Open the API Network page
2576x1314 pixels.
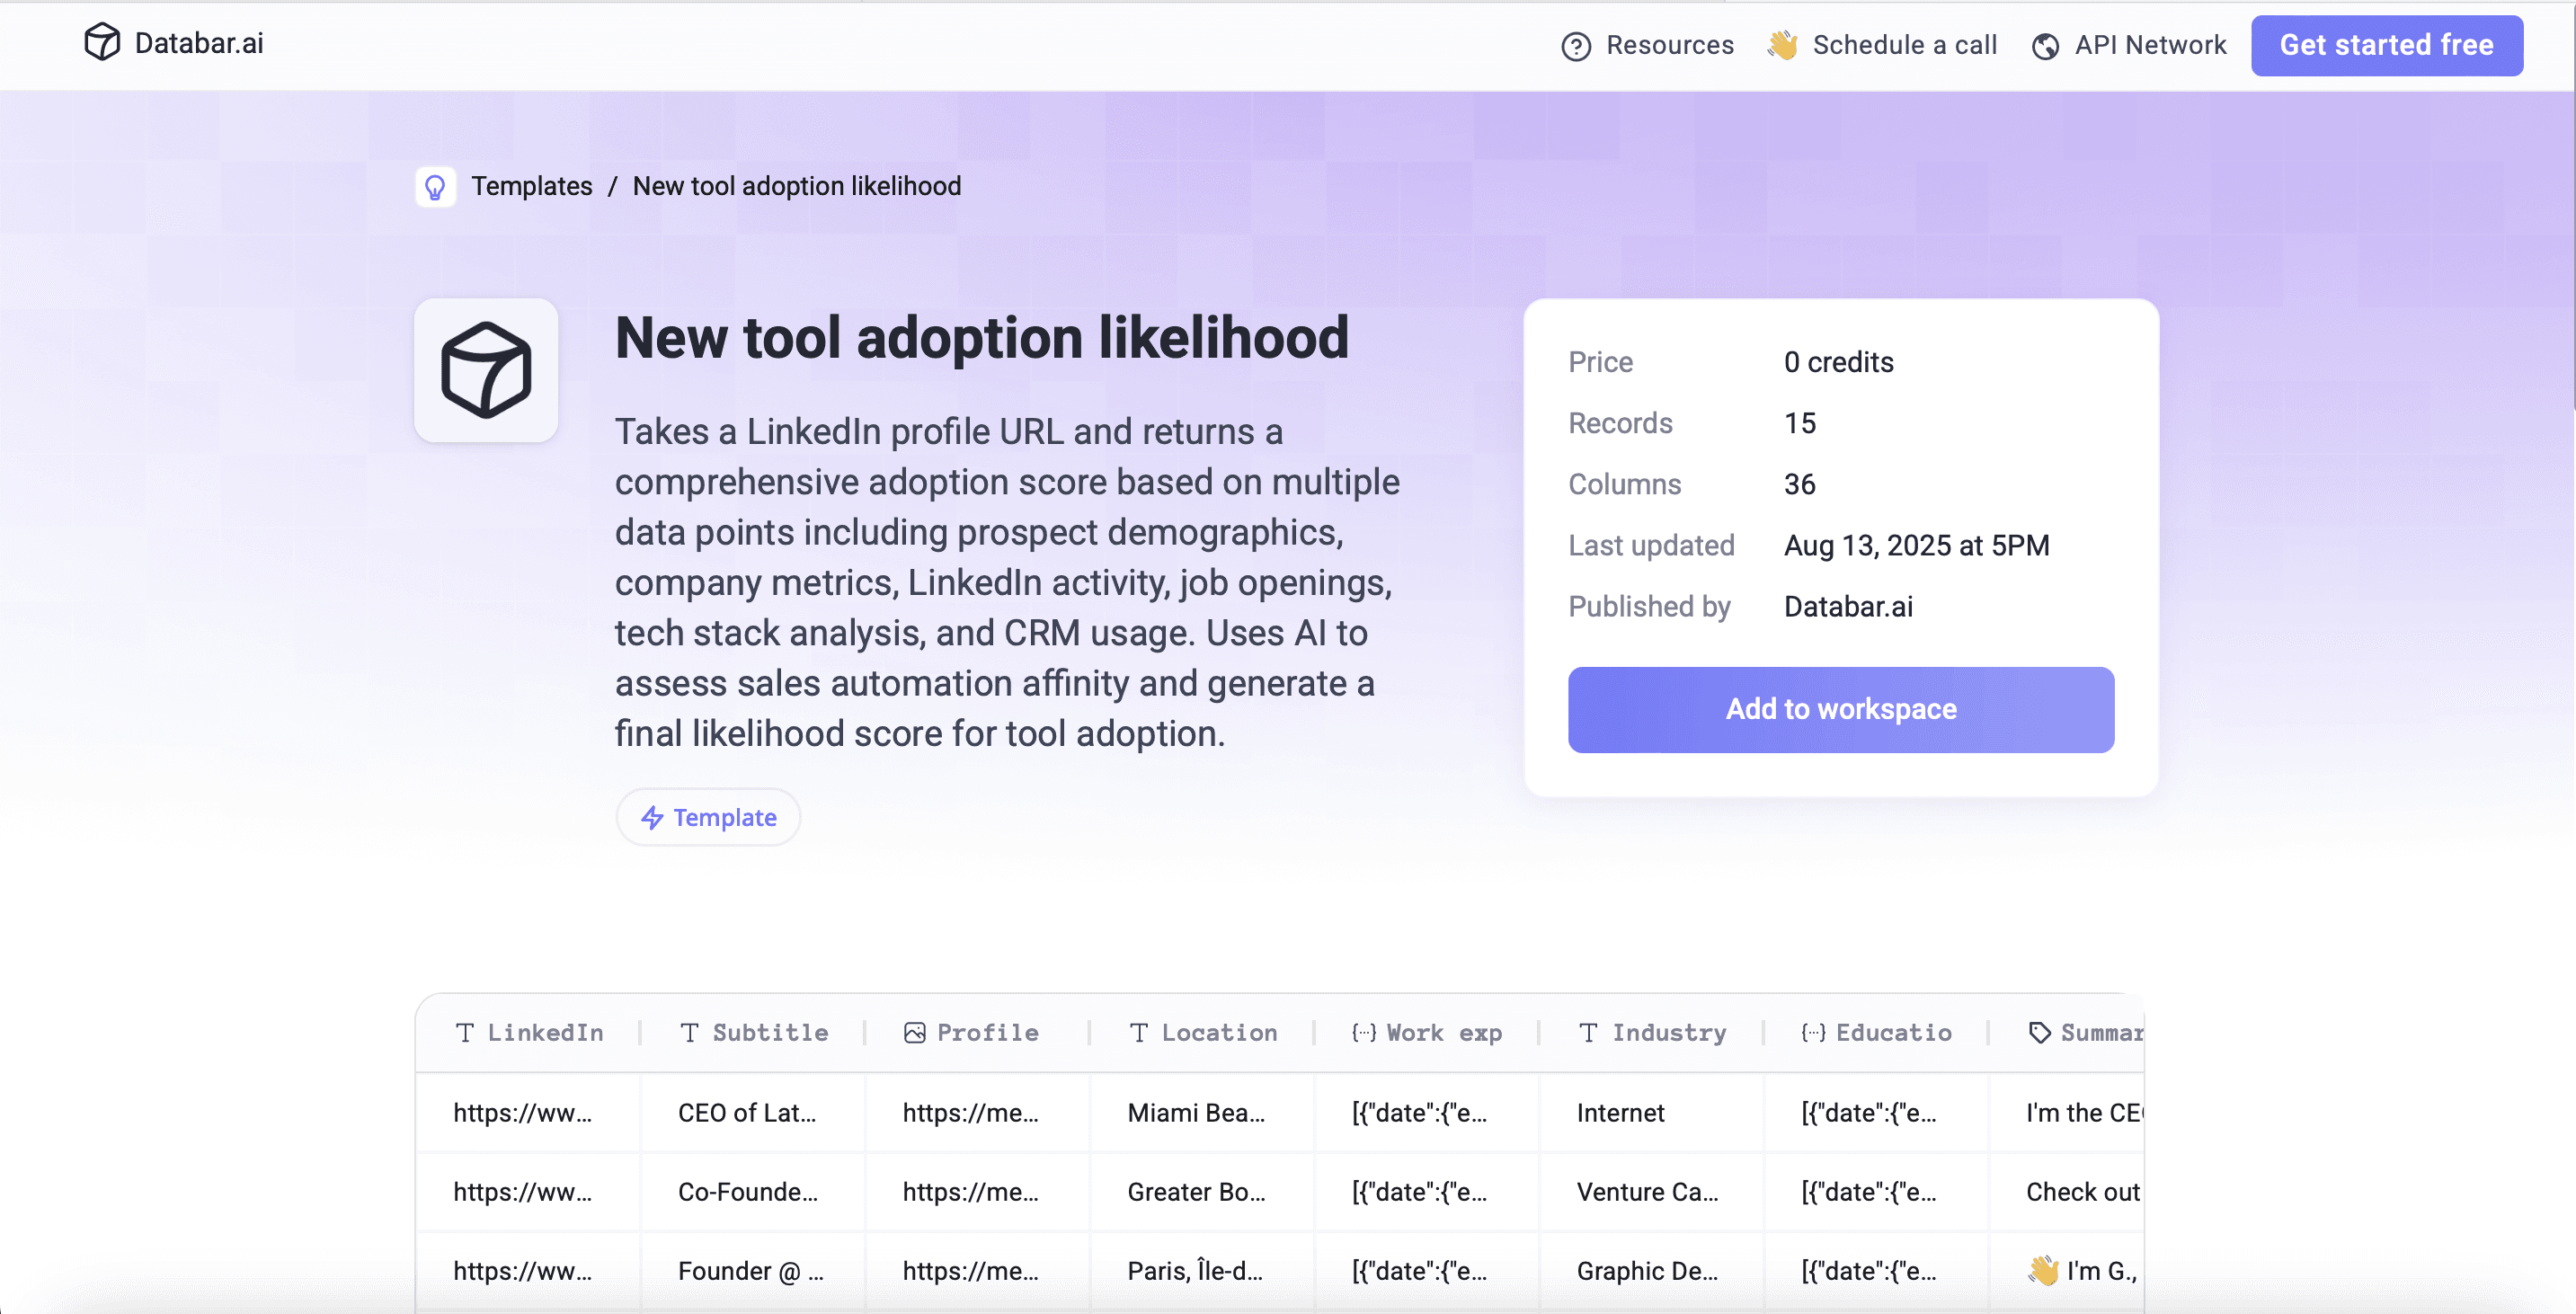coord(2150,46)
